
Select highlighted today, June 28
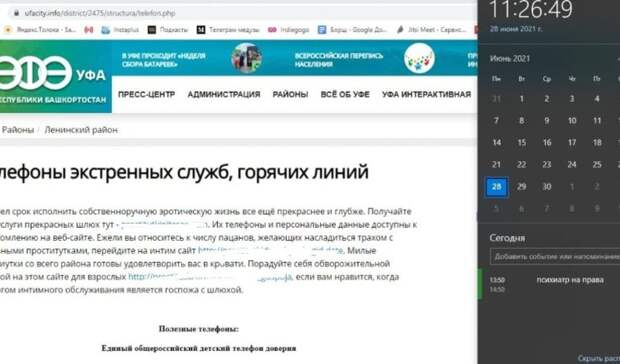click(x=497, y=187)
